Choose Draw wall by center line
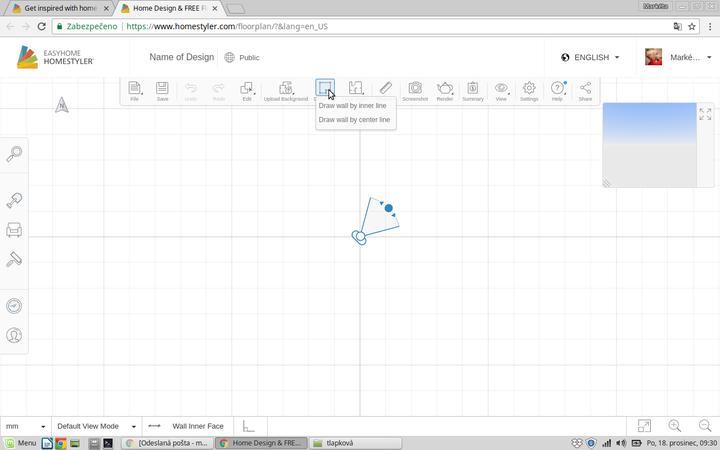 [354, 119]
